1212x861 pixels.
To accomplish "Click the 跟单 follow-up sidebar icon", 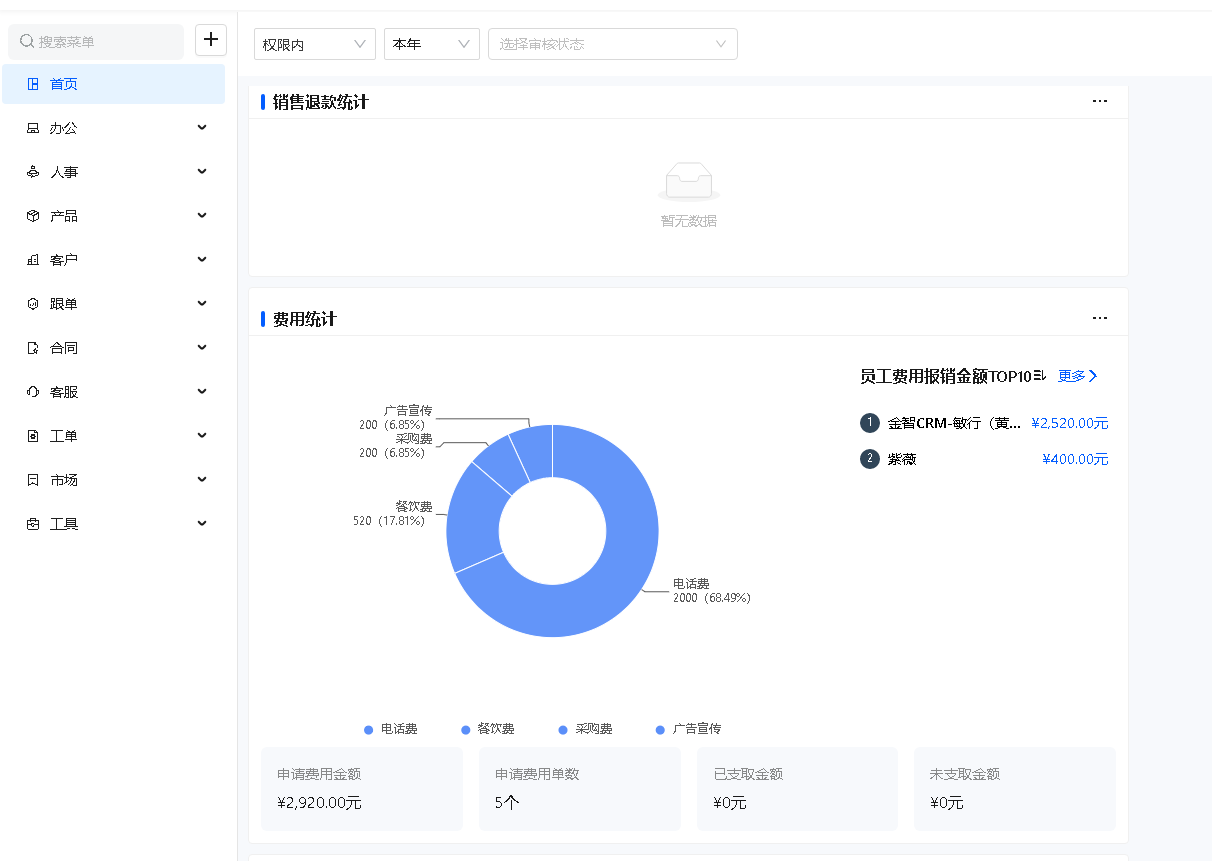I will point(33,304).
